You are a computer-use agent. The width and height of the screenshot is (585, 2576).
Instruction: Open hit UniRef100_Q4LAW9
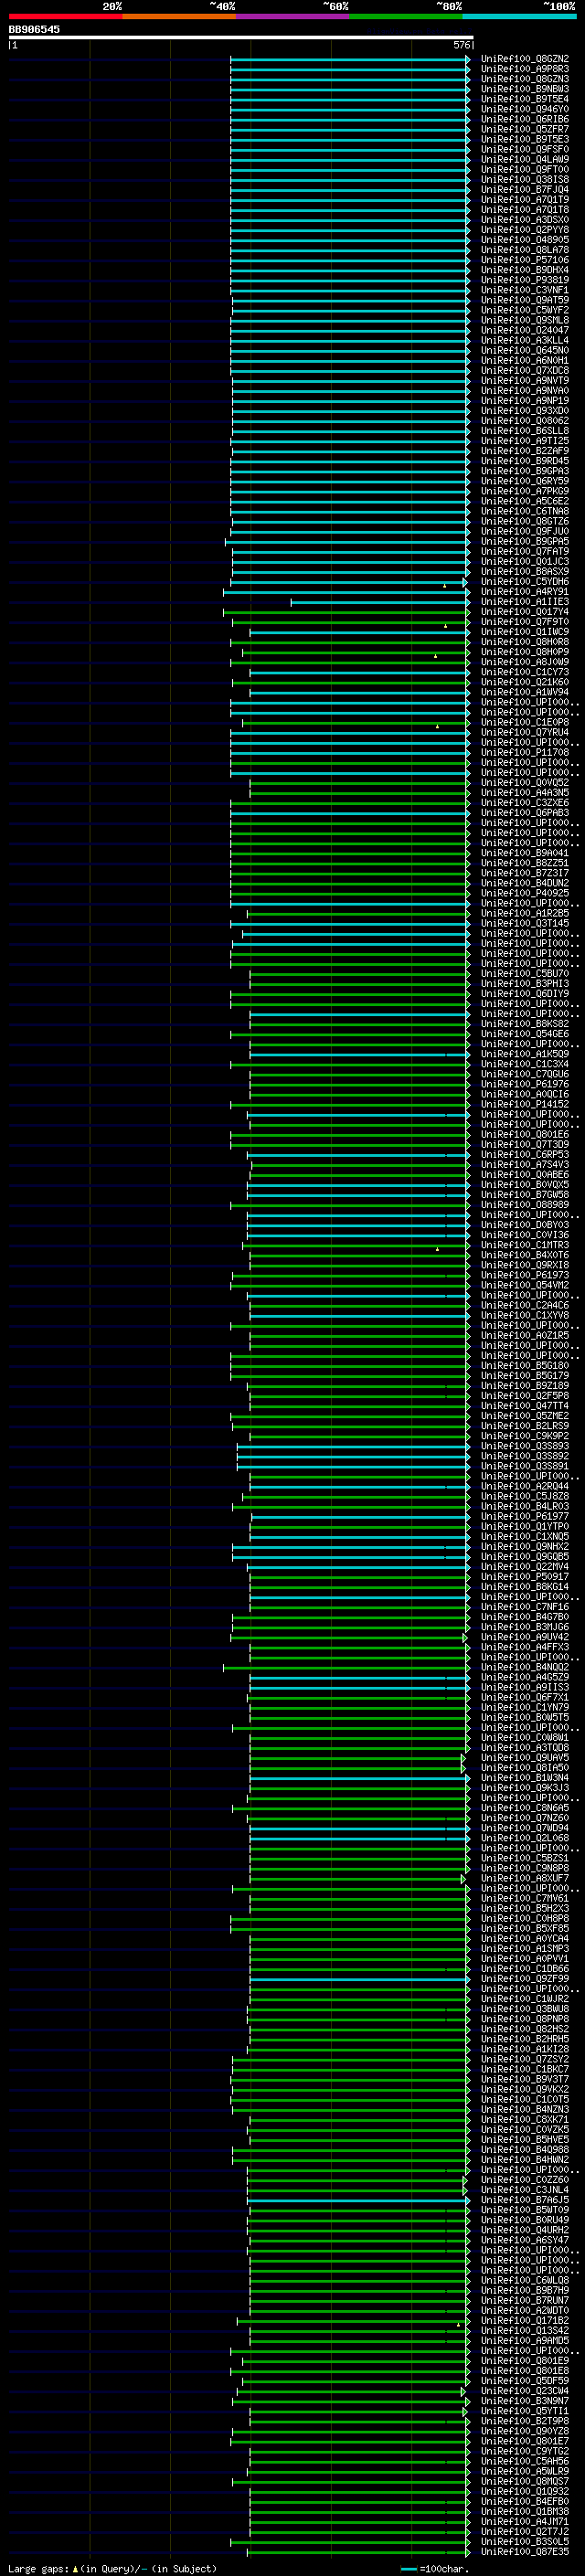[x=525, y=159]
